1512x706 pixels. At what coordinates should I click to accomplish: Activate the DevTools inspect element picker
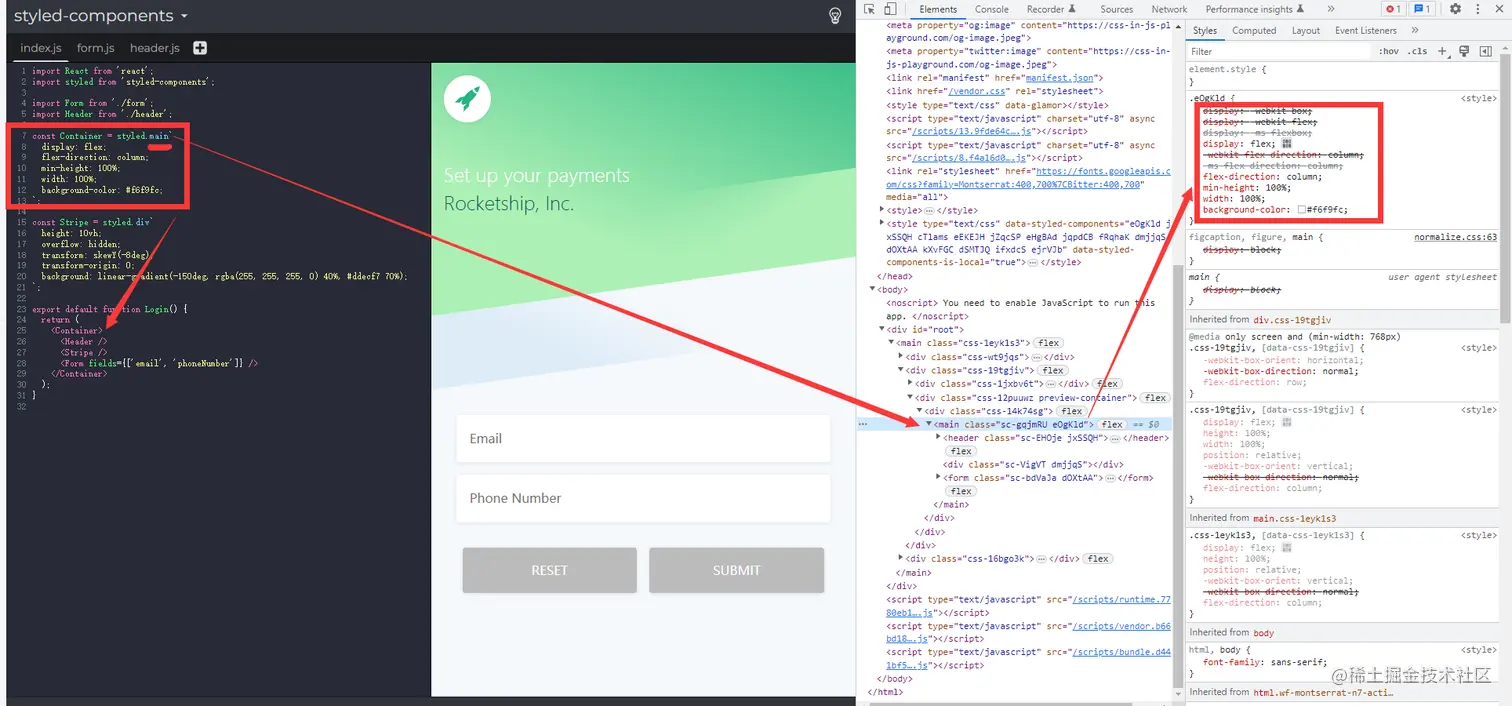pyautogui.click(x=869, y=9)
